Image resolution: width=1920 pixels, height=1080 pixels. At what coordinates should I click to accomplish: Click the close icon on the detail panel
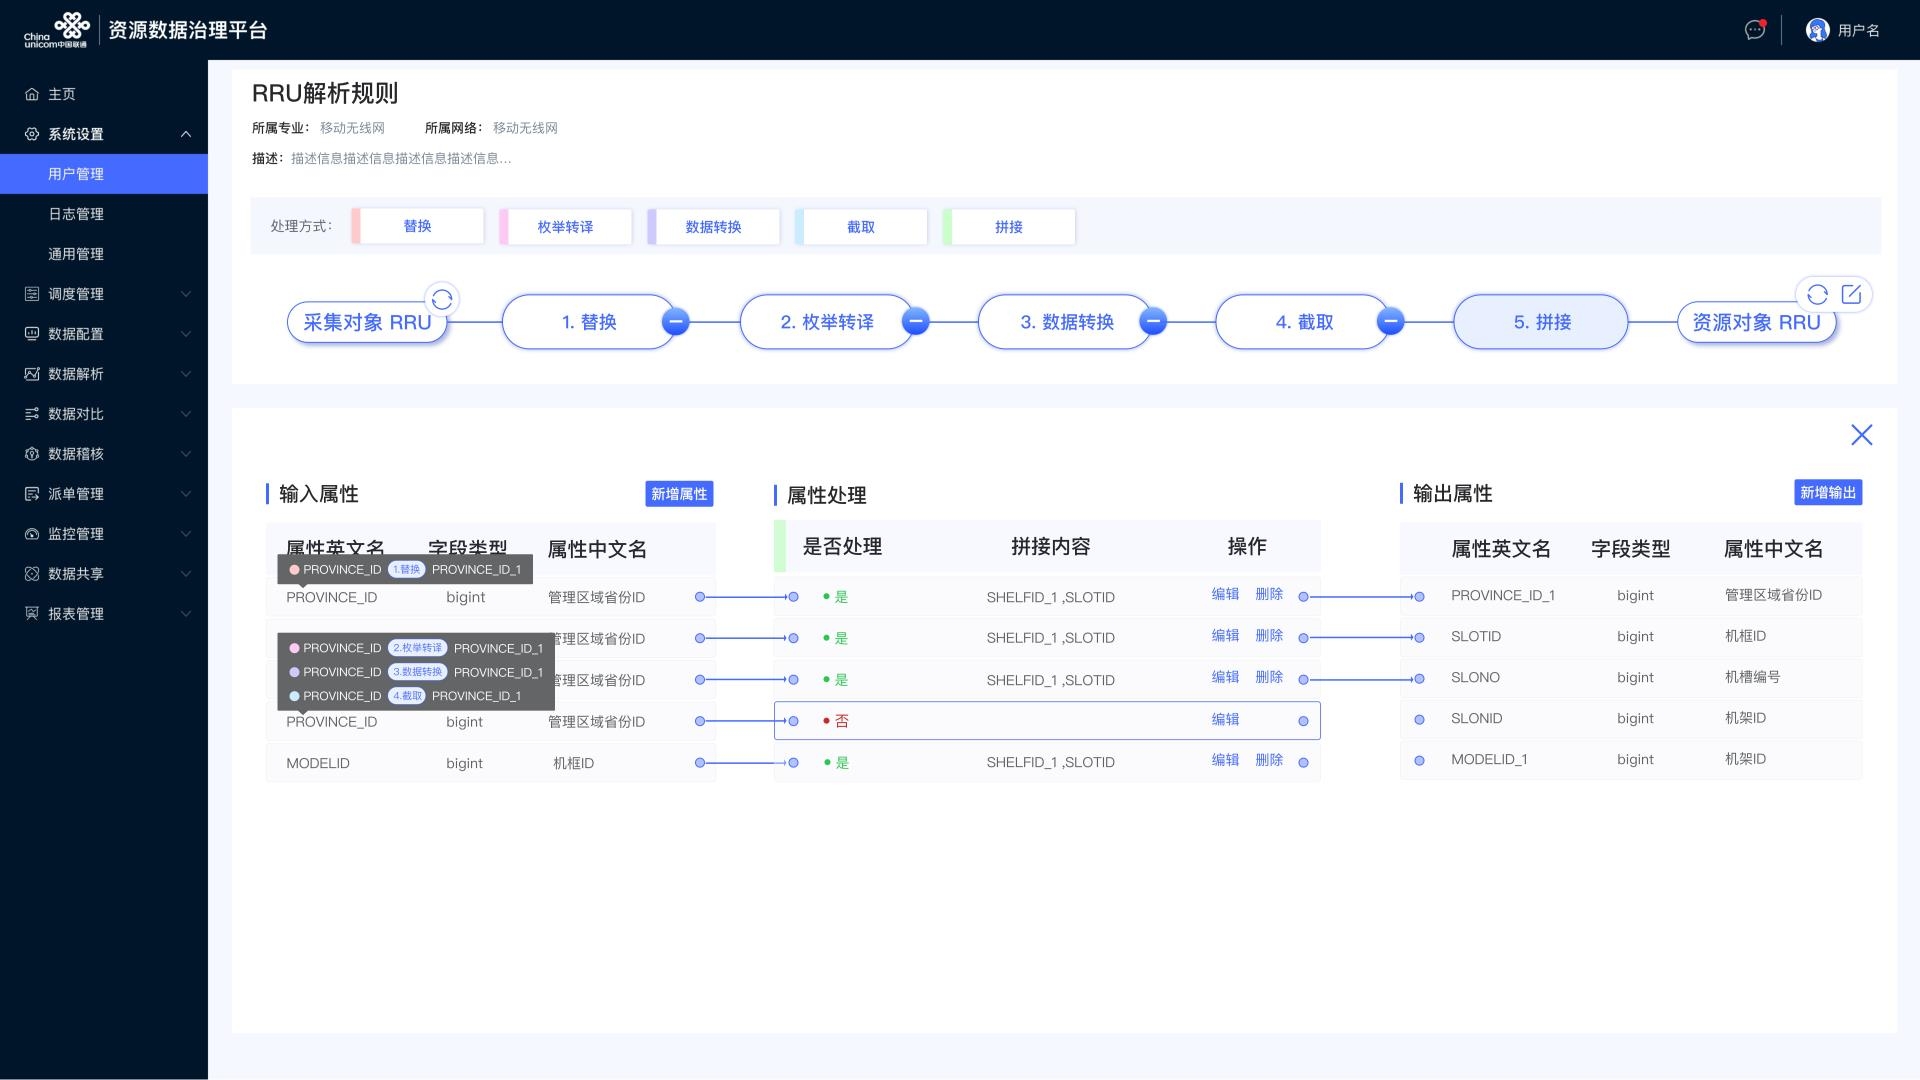1861,435
